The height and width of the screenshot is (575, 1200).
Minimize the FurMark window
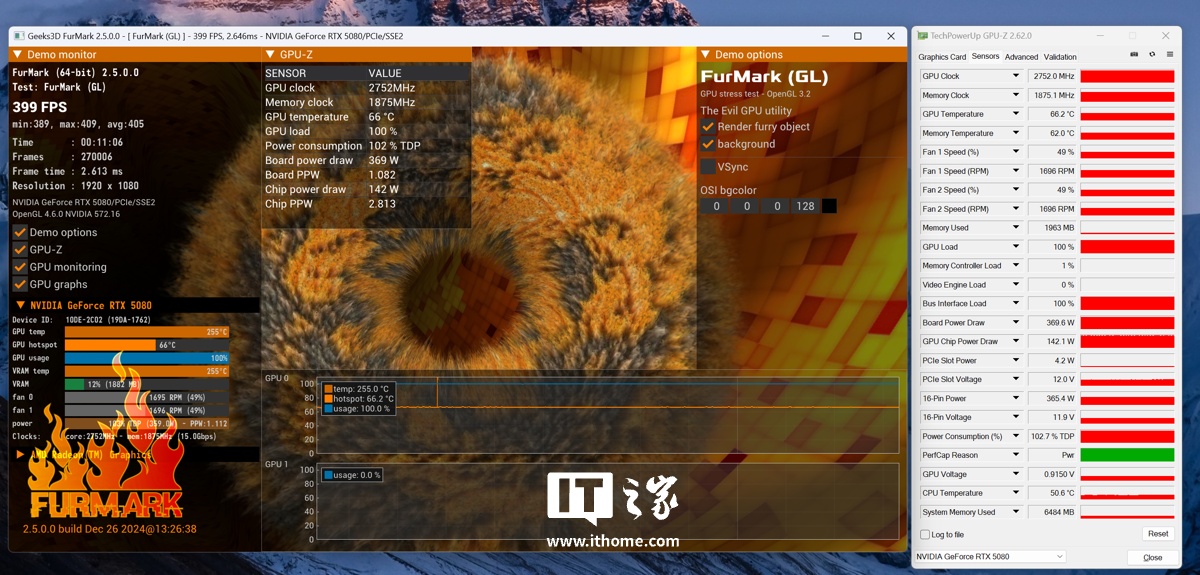pyautogui.click(x=826, y=36)
